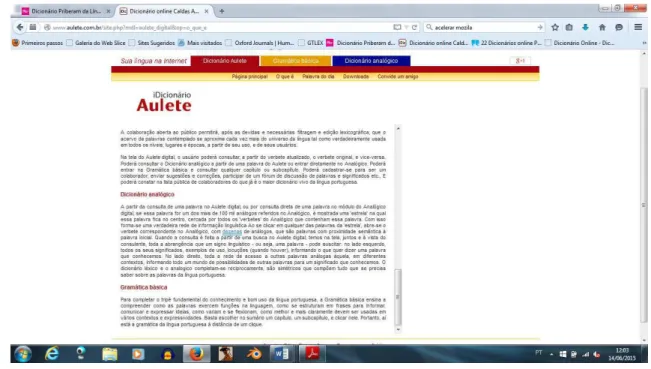Click the search box with 'acelerar mozila'
Screen dimensions: 651x369
[x=484, y=27]
